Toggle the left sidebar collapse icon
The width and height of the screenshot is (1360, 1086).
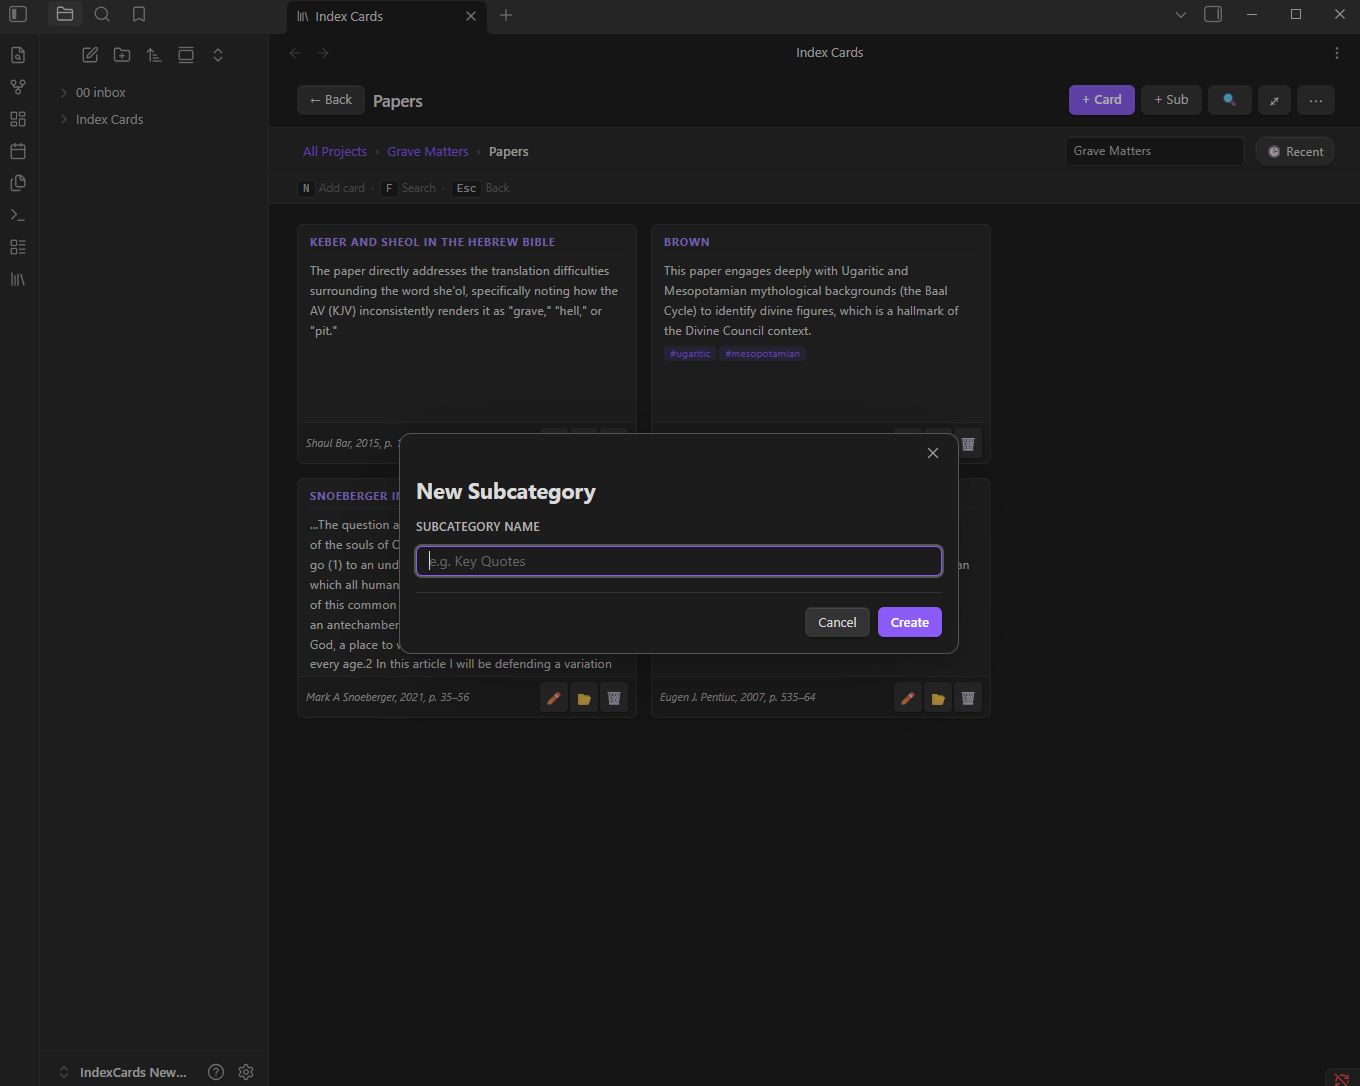click(18, 15)
